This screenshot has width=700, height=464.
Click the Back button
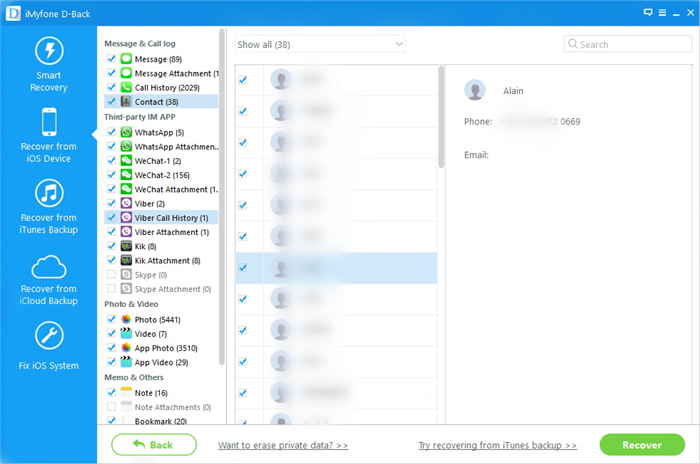click(154, 445)
